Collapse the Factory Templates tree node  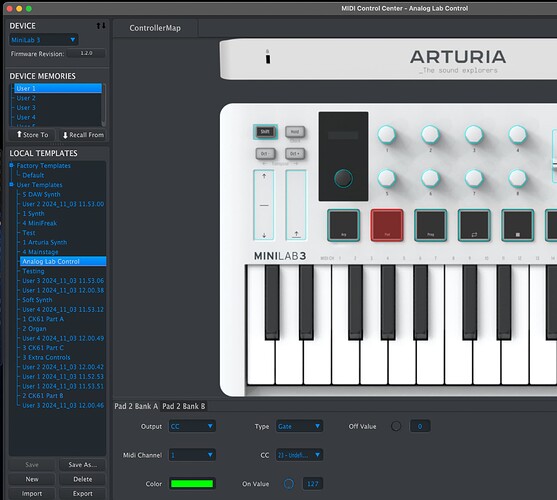point(11,165)
